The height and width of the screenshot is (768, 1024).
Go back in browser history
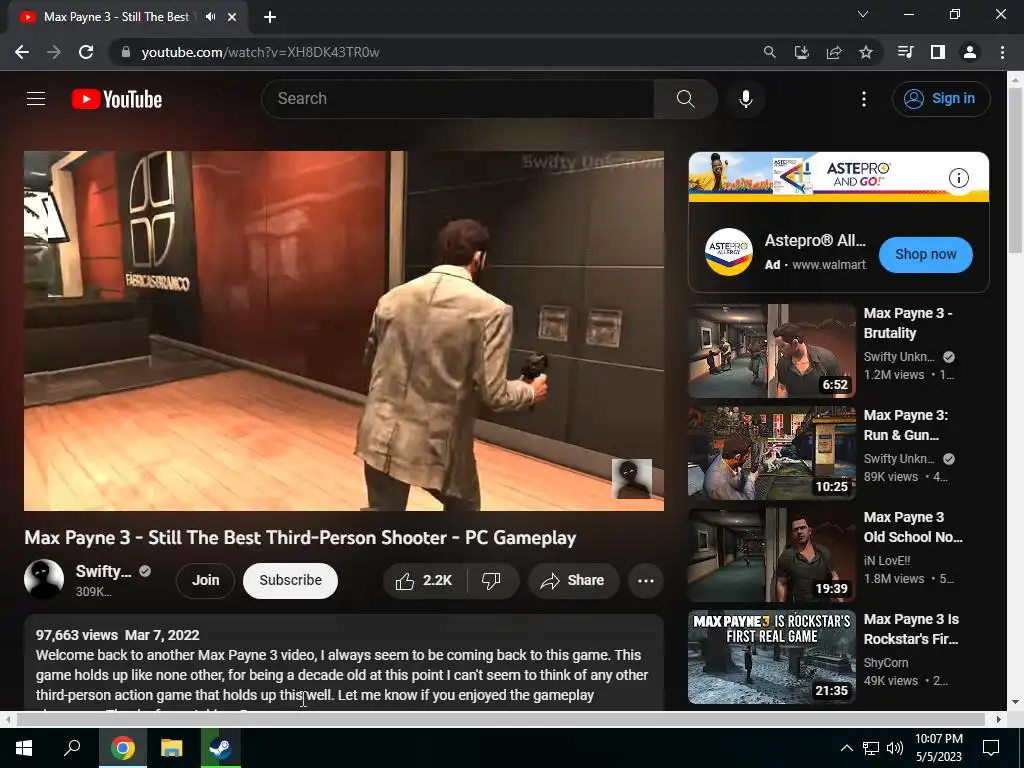pyautogui.click(x=22, y=52)
